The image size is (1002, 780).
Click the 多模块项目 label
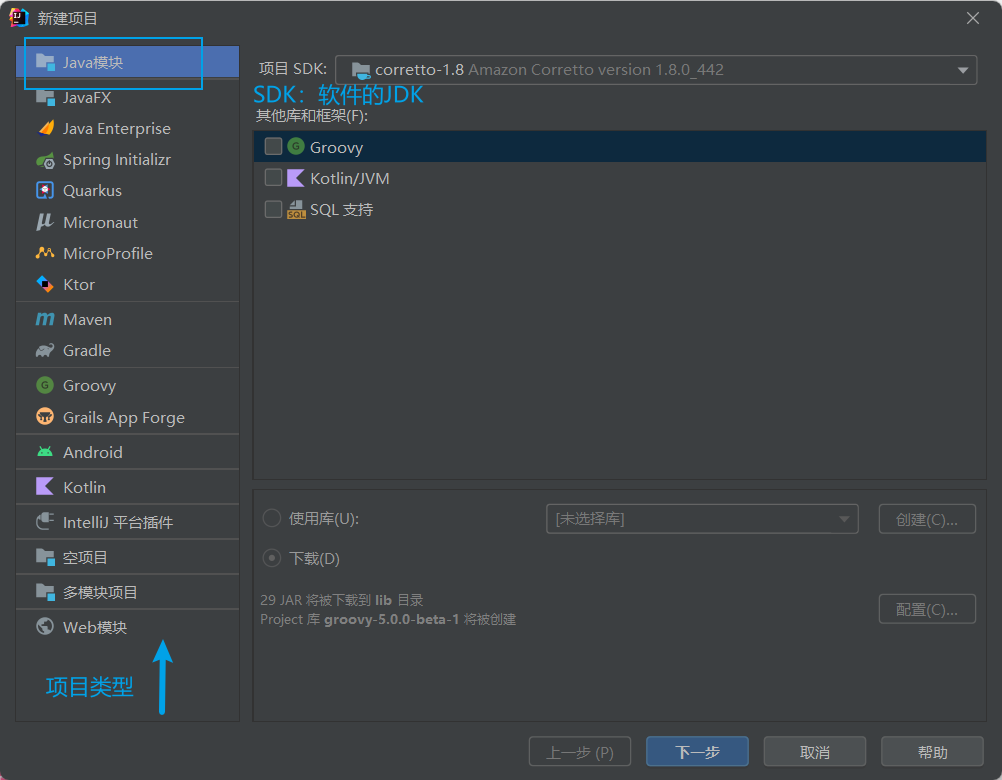100,592
